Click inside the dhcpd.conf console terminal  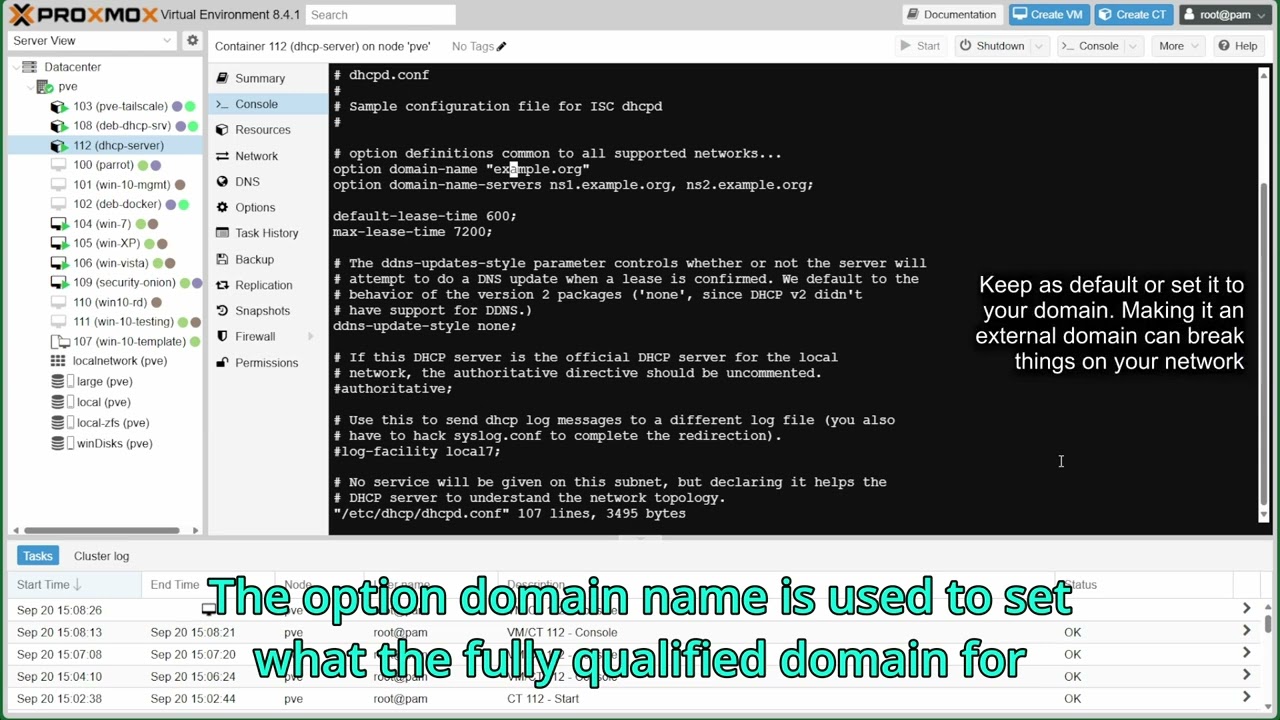(x=795, y=300)
